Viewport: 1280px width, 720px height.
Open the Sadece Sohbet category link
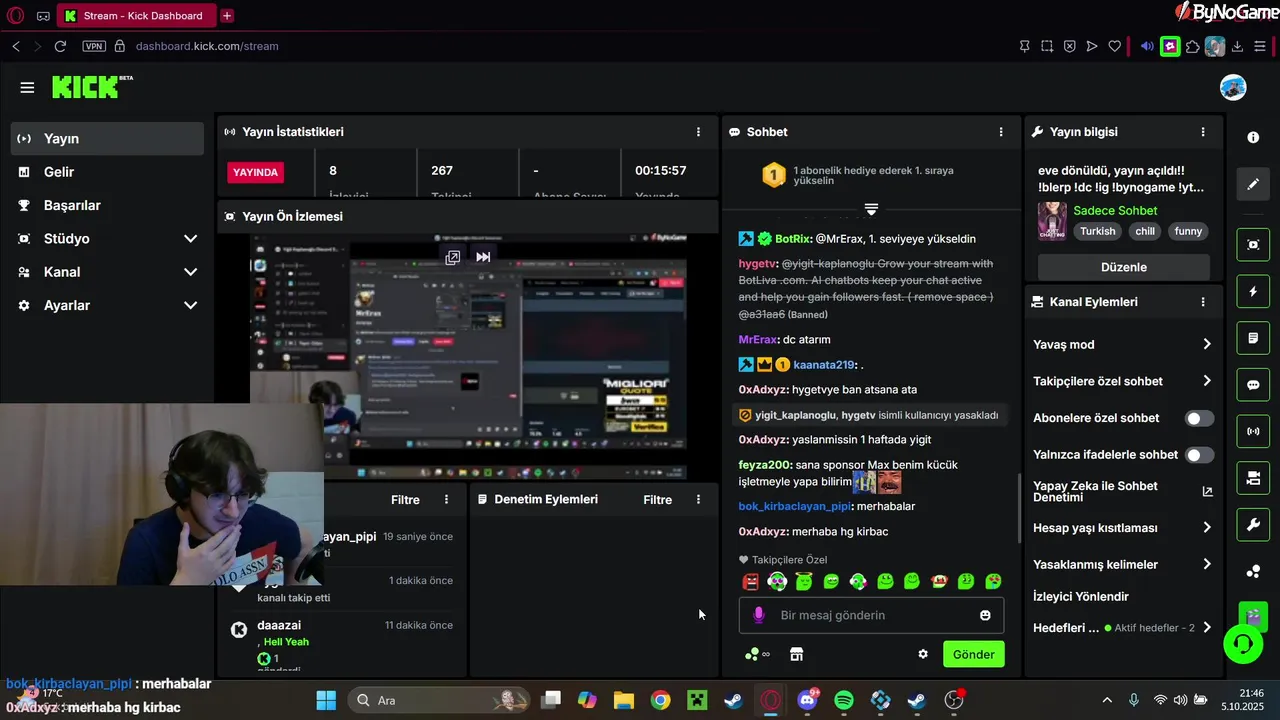[1115, 210]
